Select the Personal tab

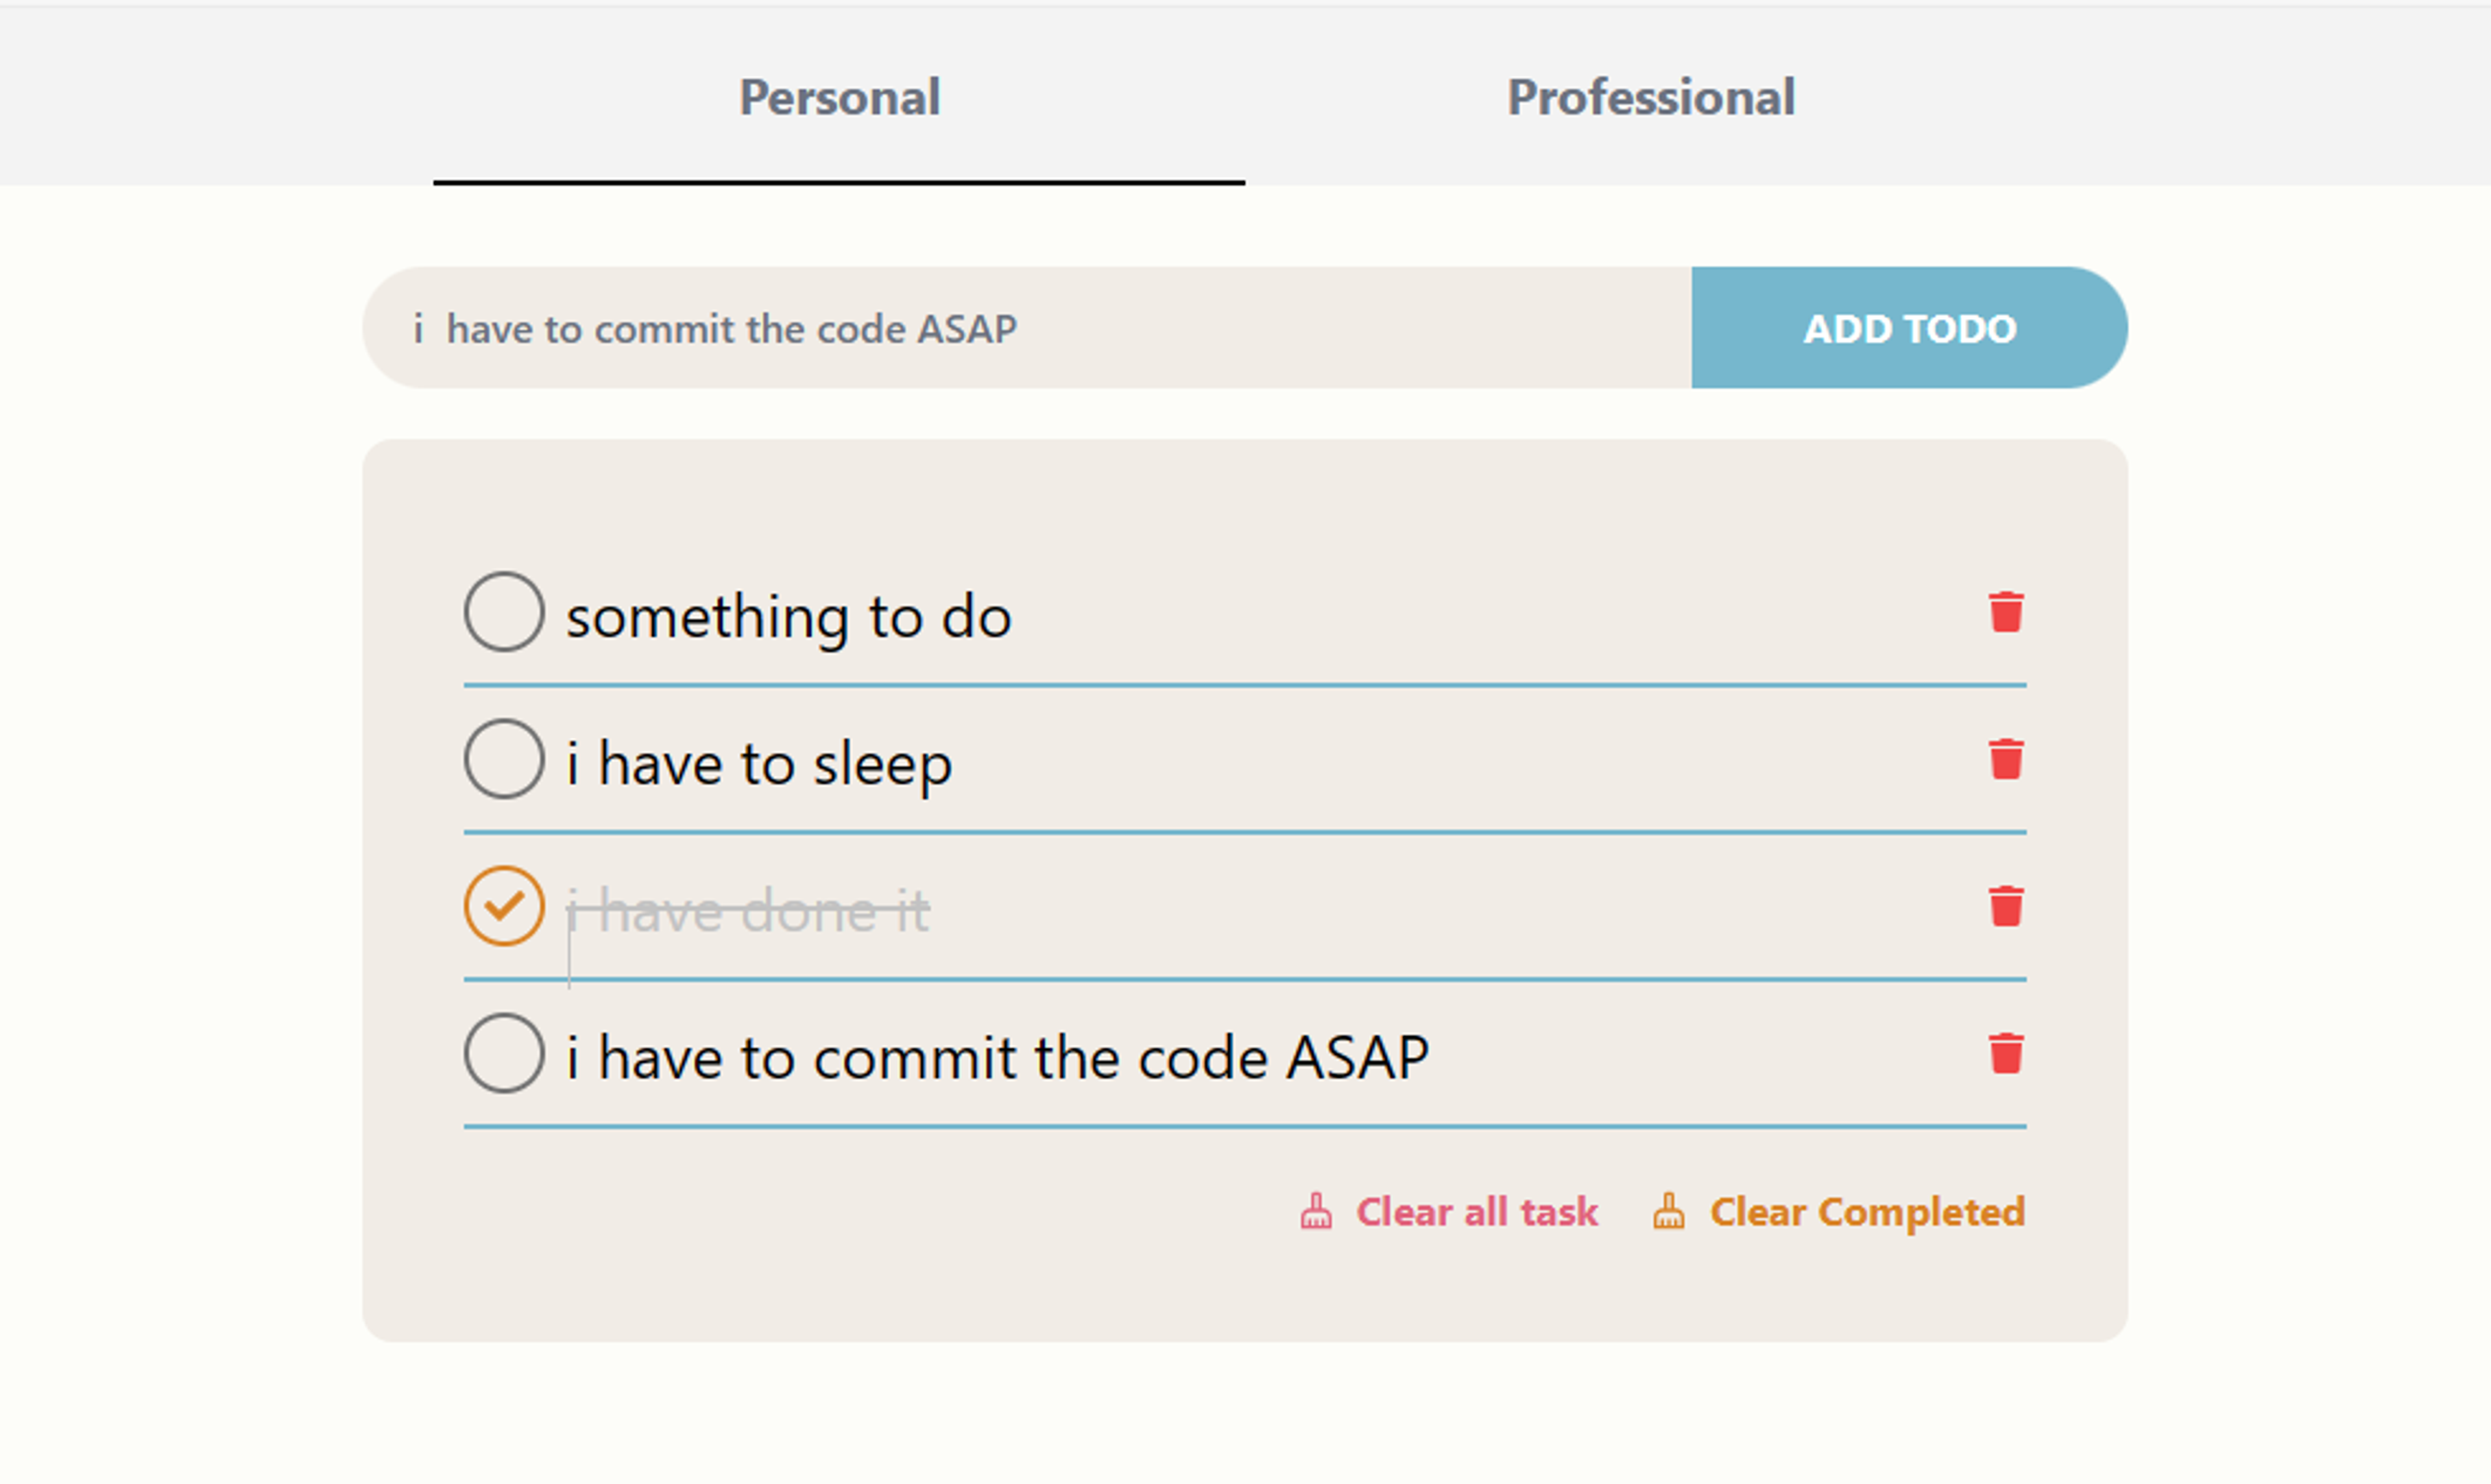[839, 98]
